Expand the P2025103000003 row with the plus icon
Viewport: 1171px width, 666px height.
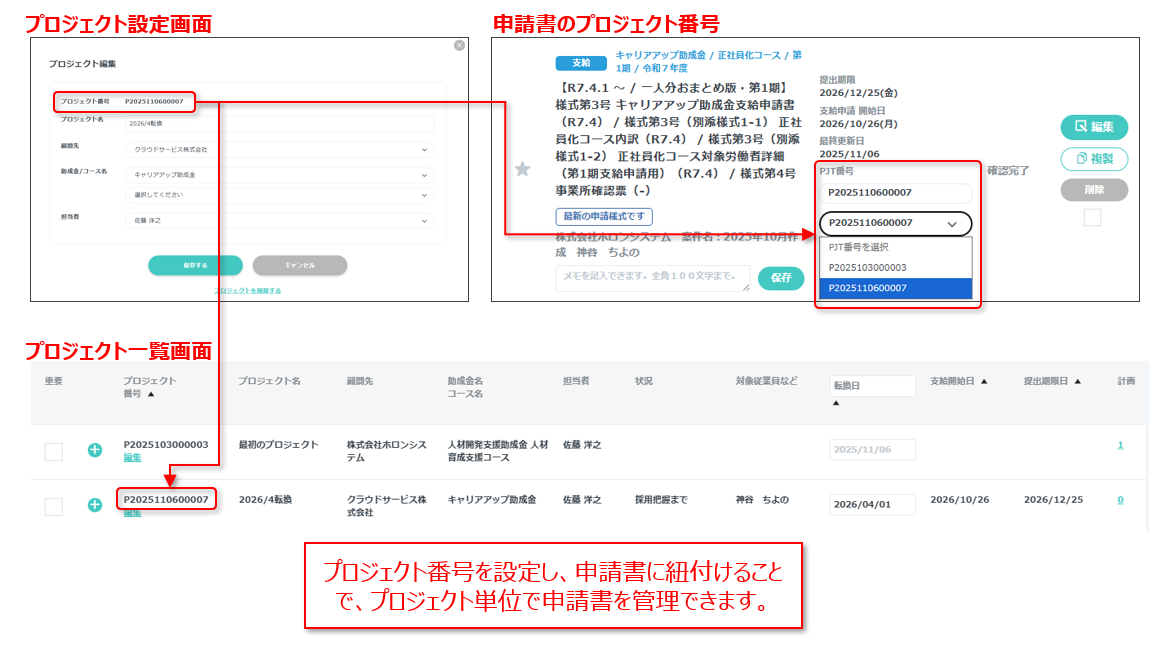click(x=95, y=451)
